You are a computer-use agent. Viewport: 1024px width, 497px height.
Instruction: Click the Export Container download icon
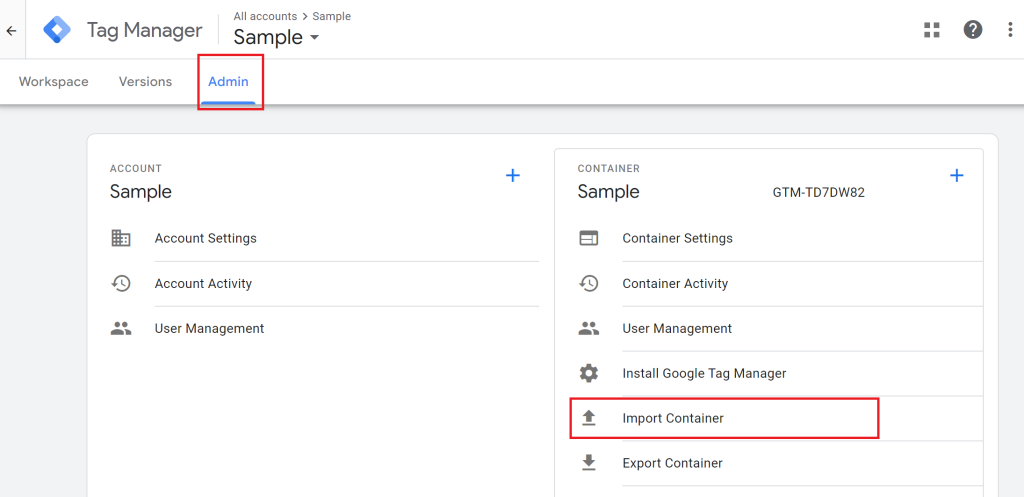[589, 463]
